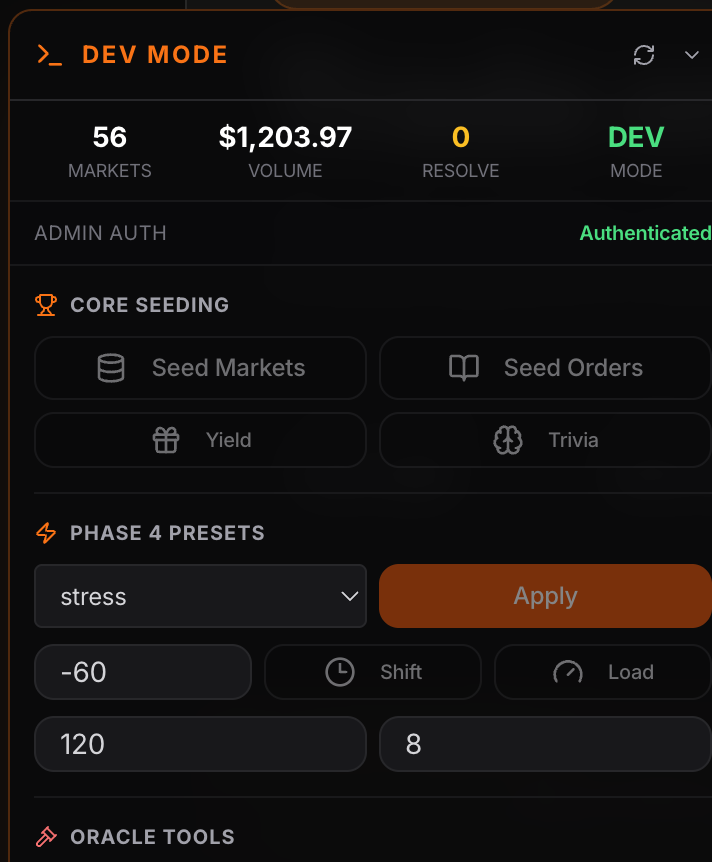The width and height of the screenshot is (712, 862).
Task: Focus the input field containing -60
Action: tap(143, 672)
